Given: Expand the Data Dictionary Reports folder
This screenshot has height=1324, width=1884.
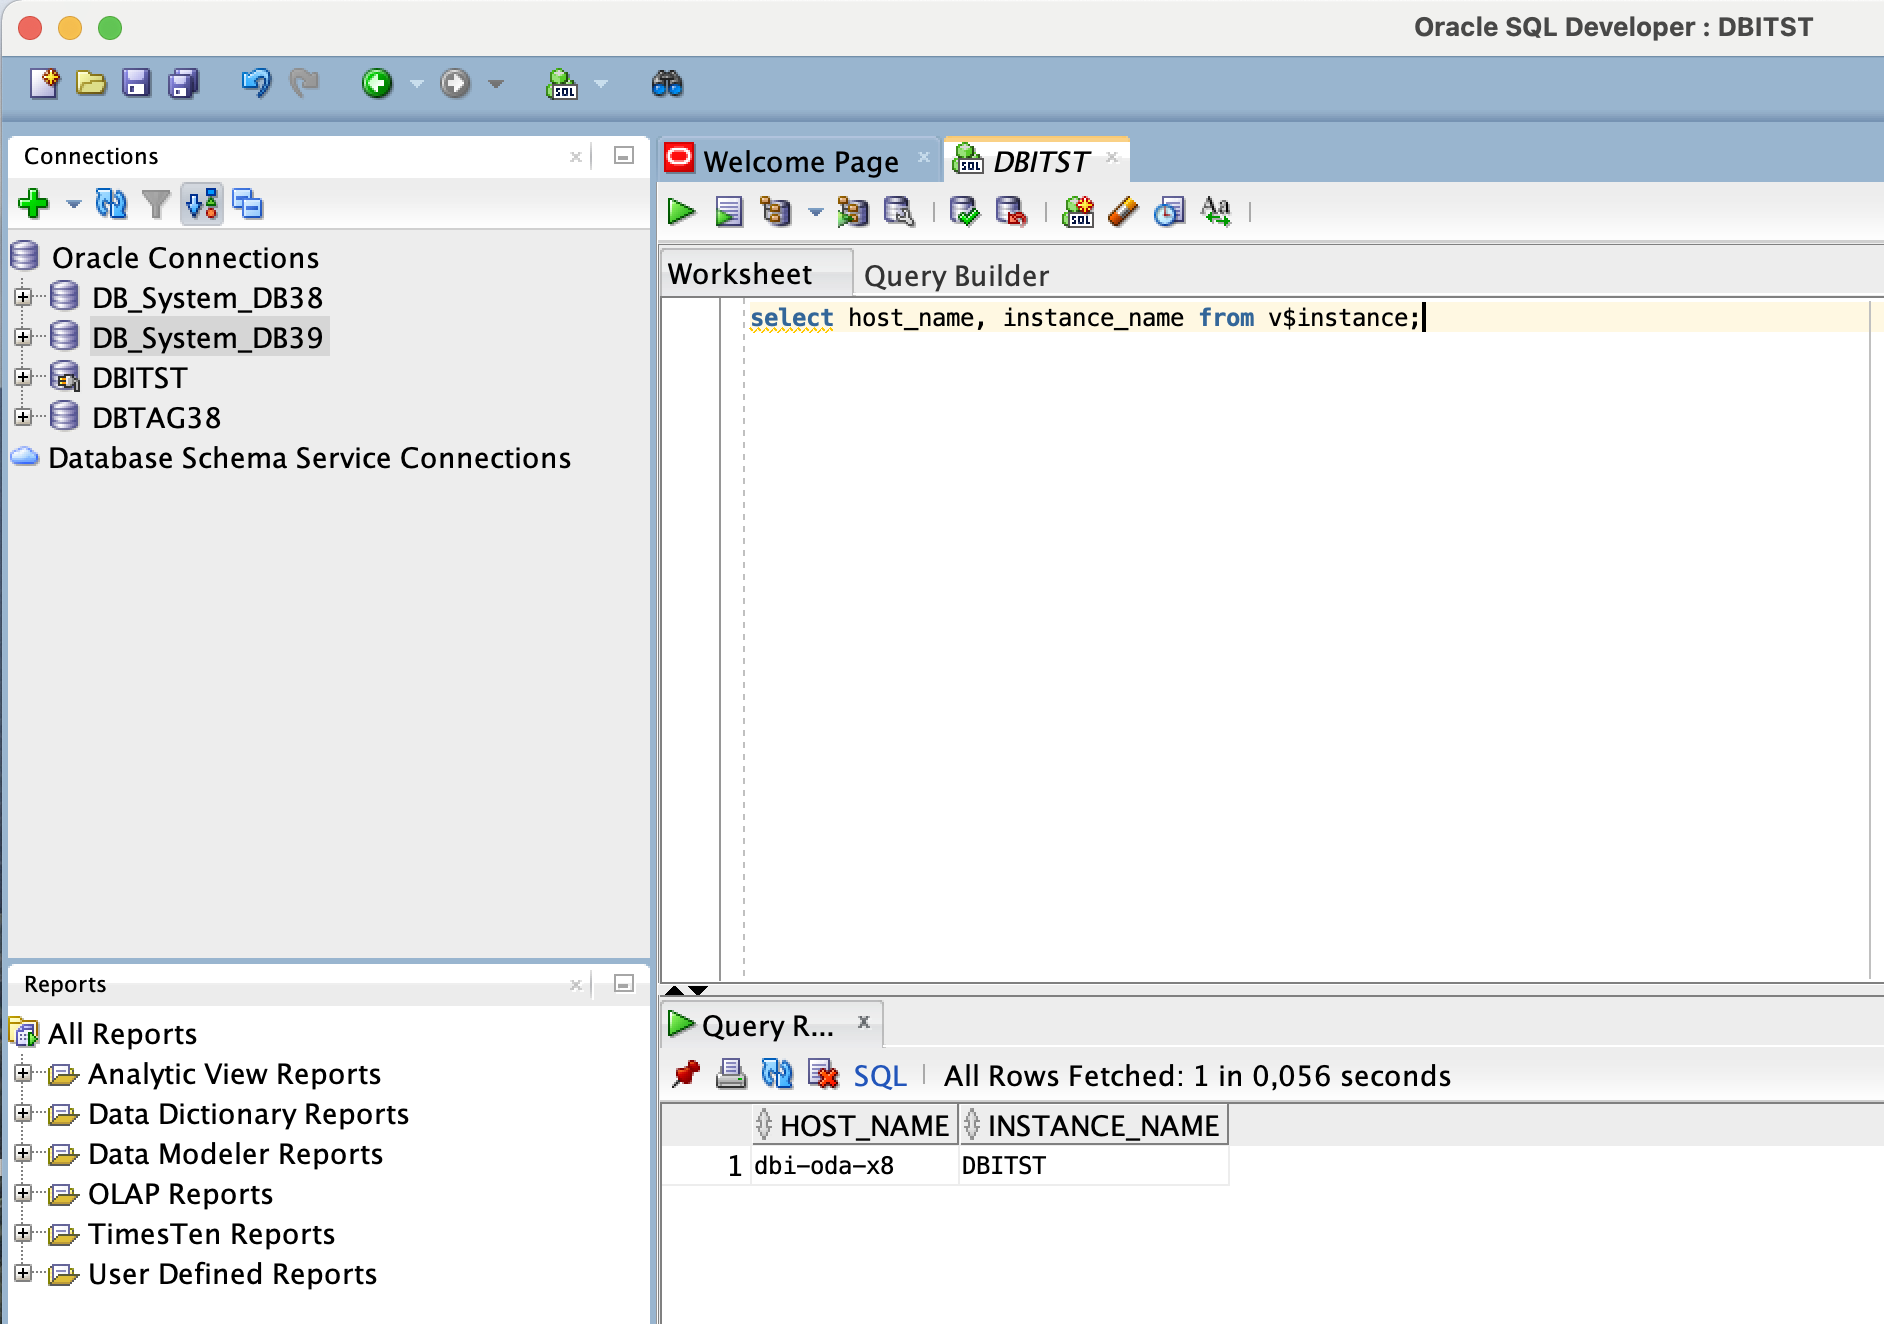Looking at the screenshot, I should tap(23, 1113).
